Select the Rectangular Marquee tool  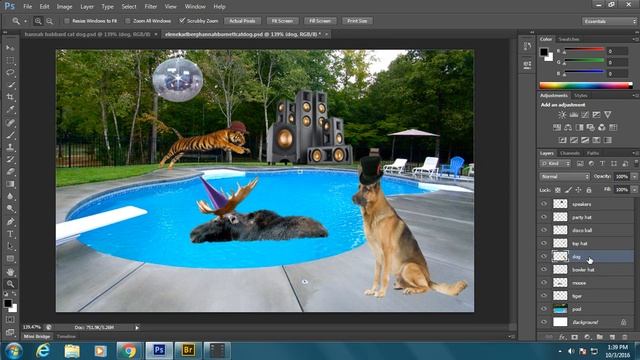pos(10,60)
